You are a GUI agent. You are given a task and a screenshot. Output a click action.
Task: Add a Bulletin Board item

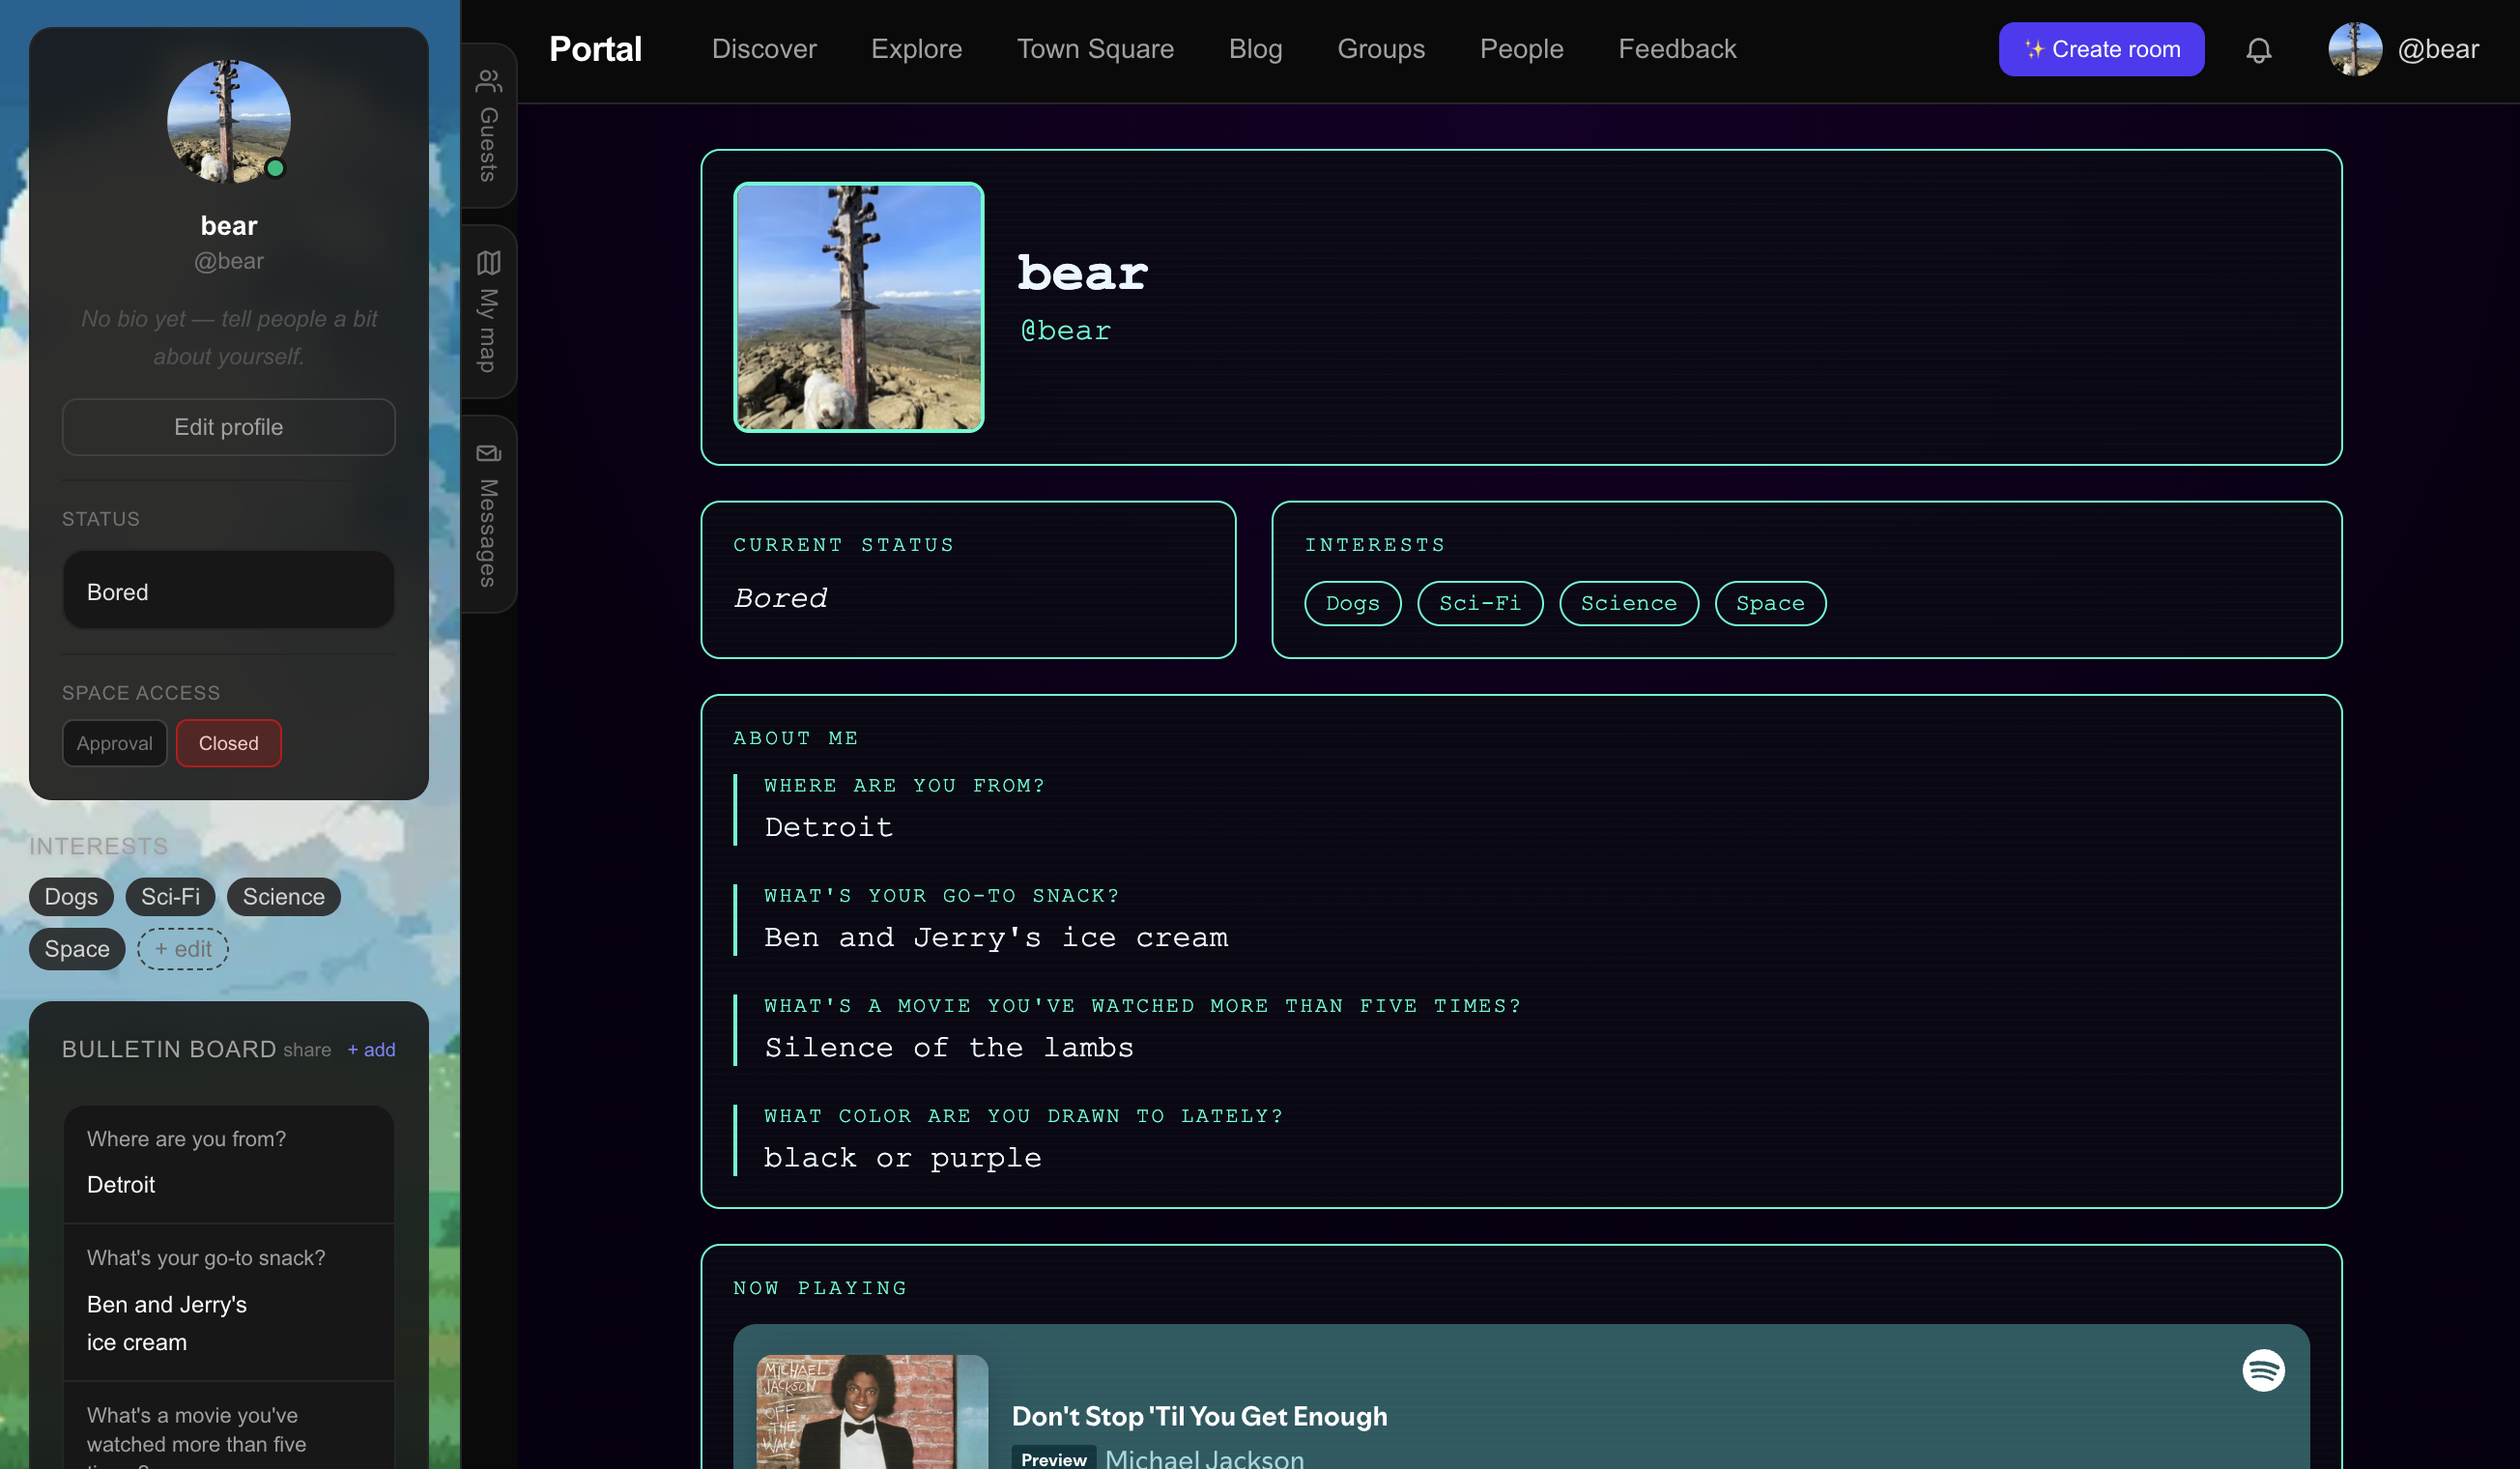[x=371, y=1050]
